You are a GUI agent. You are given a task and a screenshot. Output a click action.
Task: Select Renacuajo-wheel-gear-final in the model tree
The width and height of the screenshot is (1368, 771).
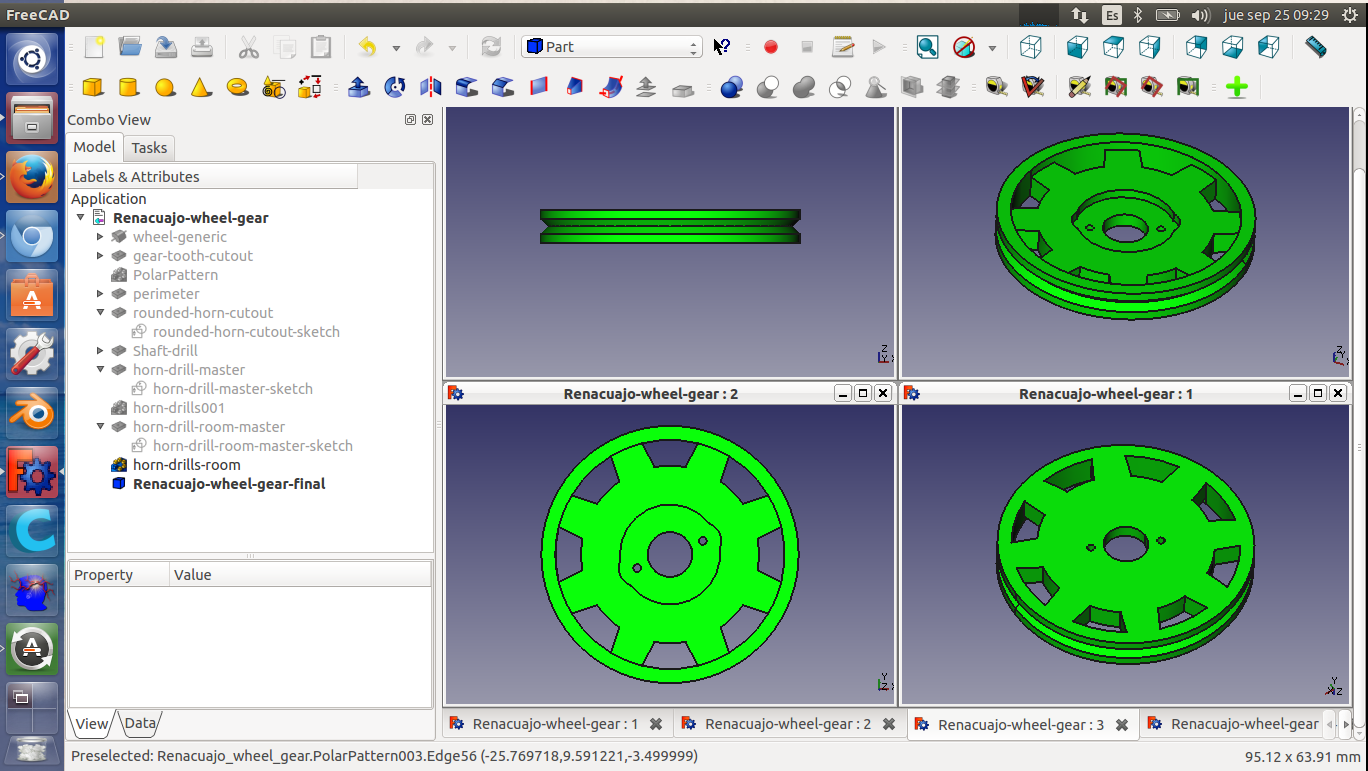pyautogui.click(x=229, y=484)
